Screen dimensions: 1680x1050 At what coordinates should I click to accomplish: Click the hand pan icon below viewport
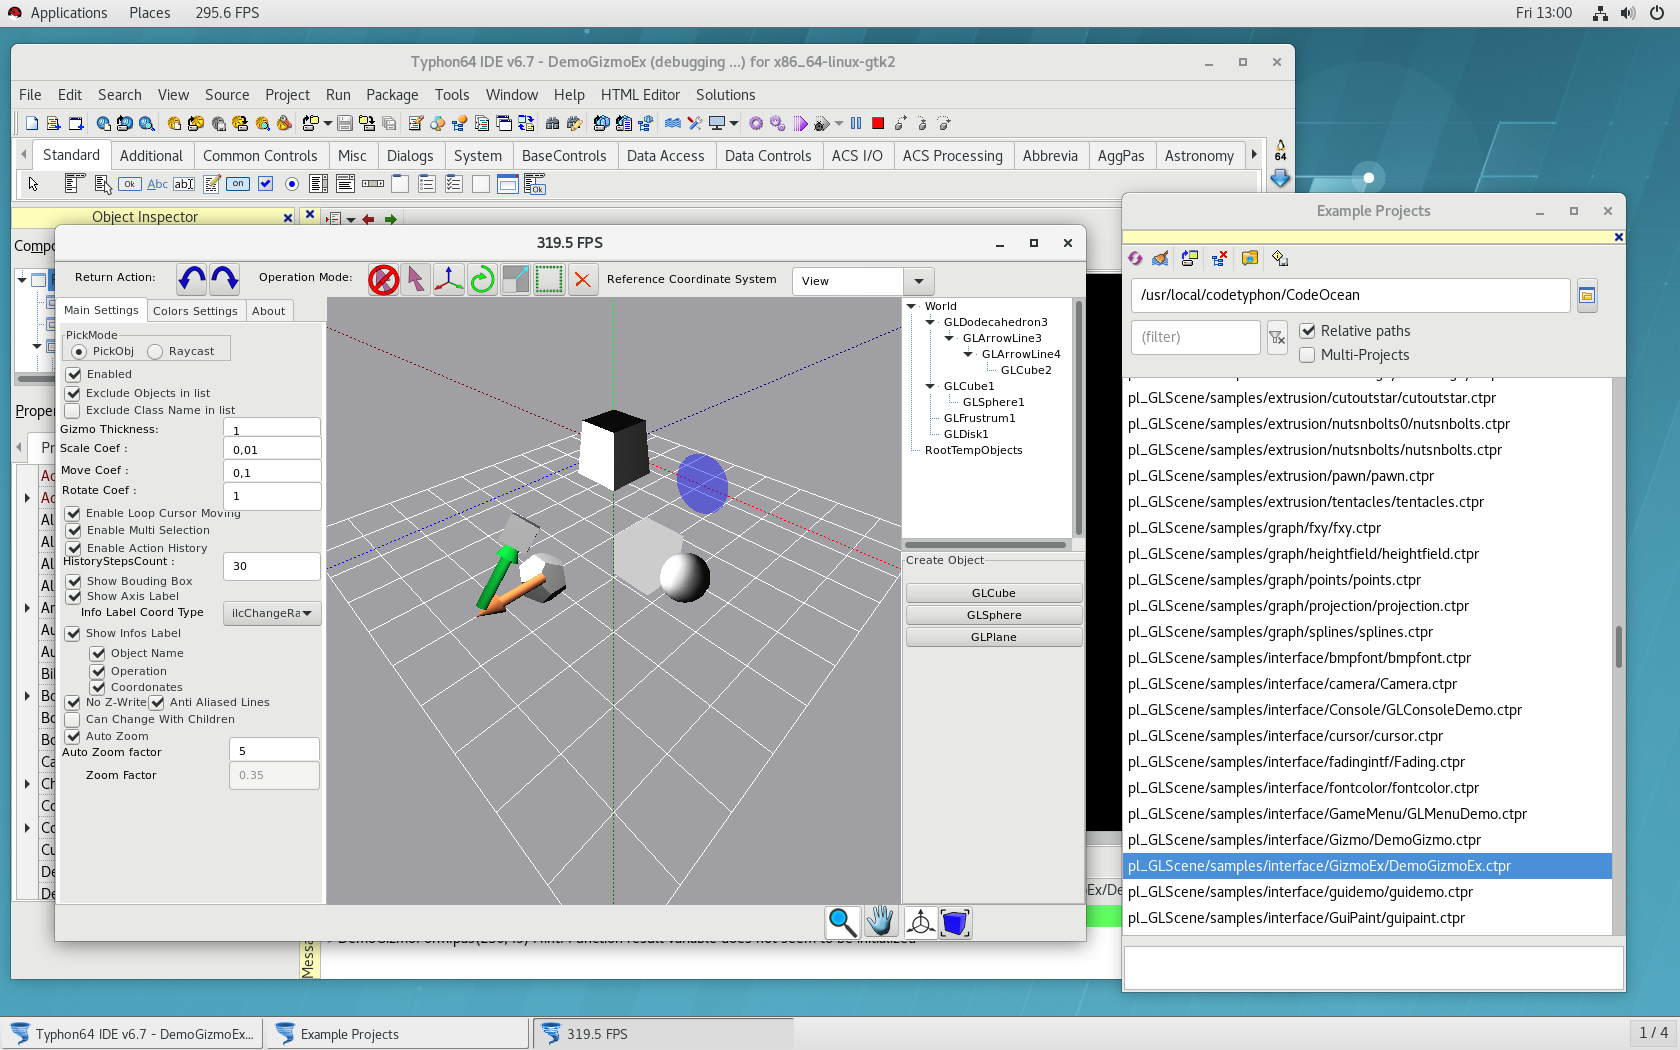coord(880,922)
